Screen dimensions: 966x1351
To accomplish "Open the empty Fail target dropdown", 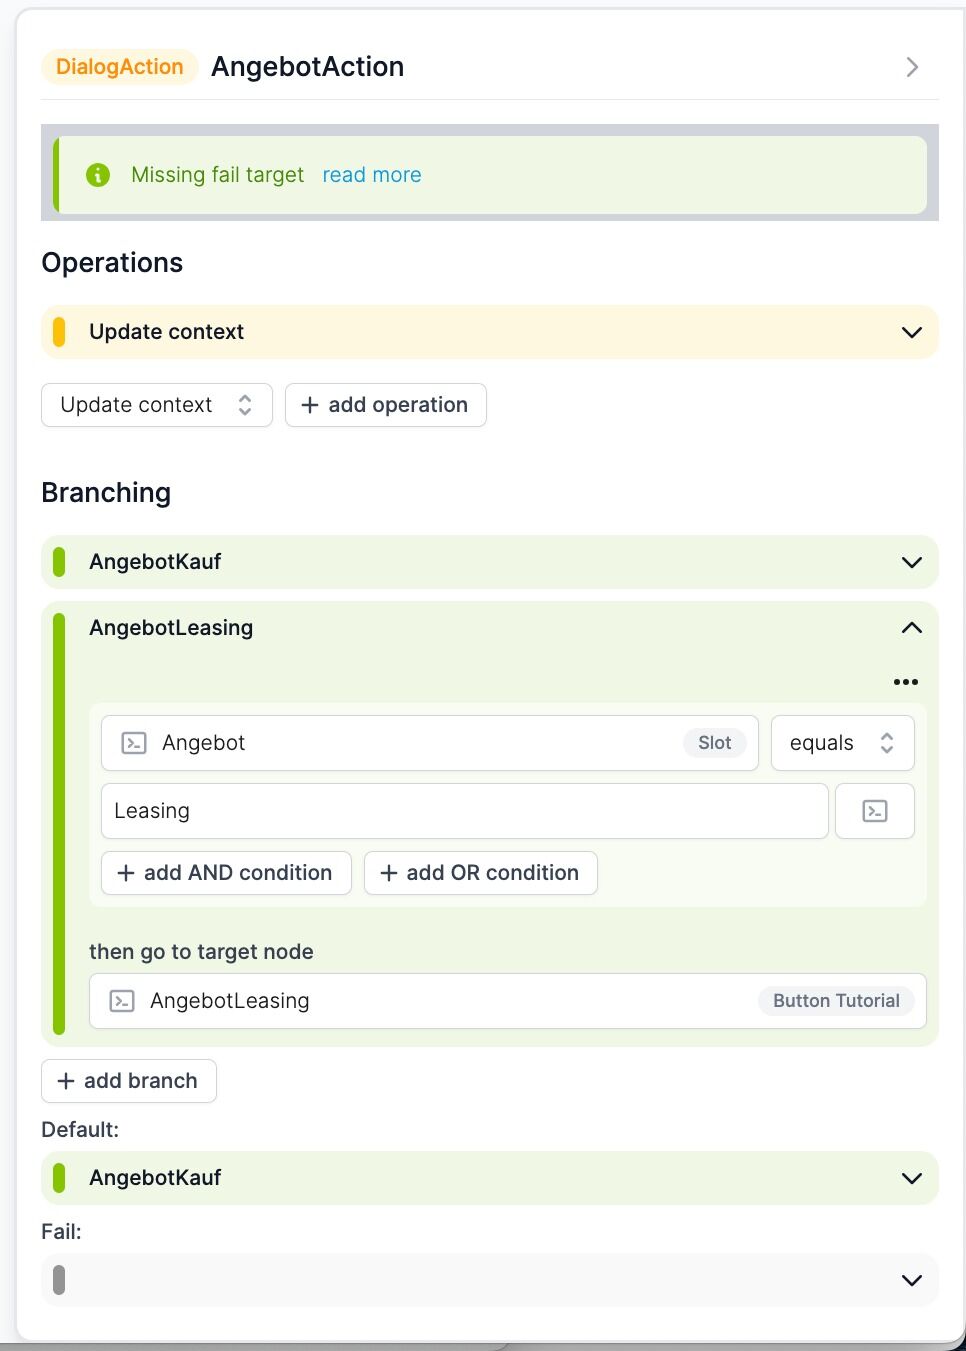I will 490,1280.
